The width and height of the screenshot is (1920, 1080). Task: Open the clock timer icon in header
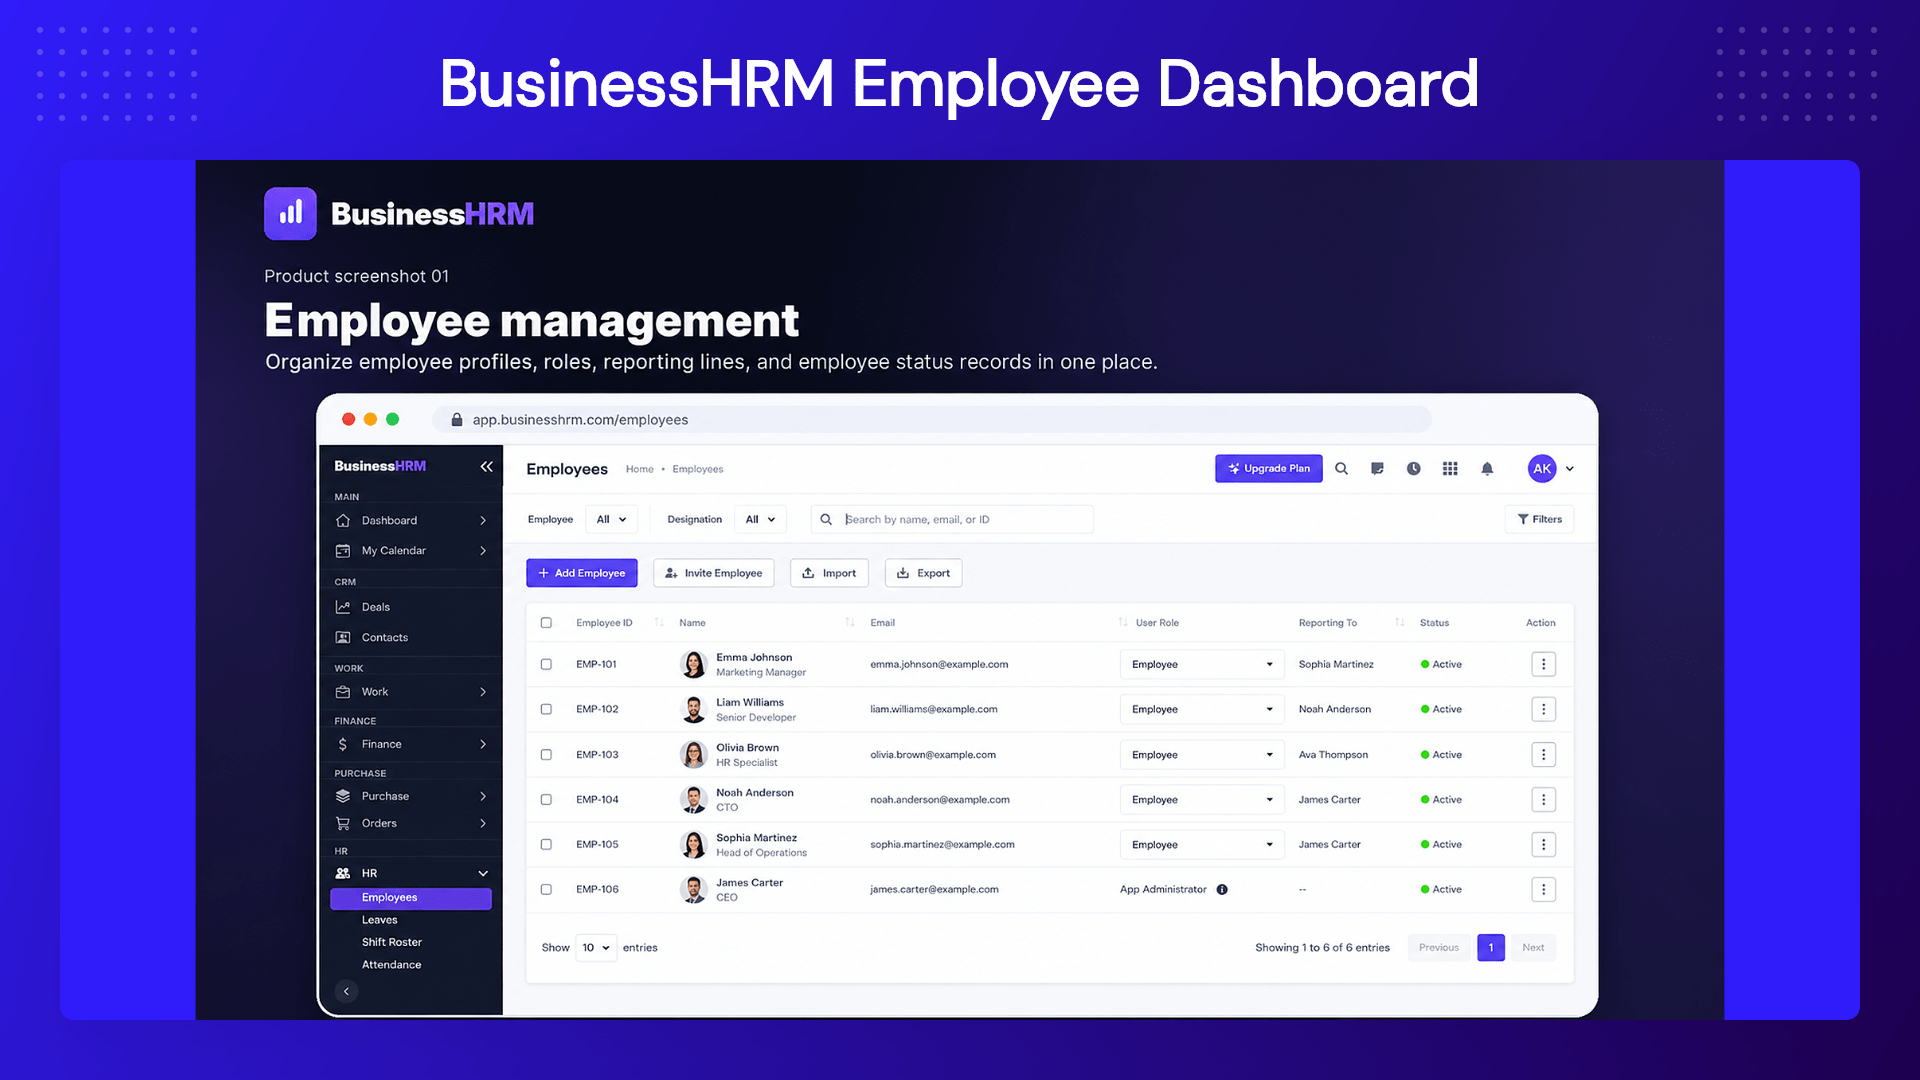[x=1413, y=468]
